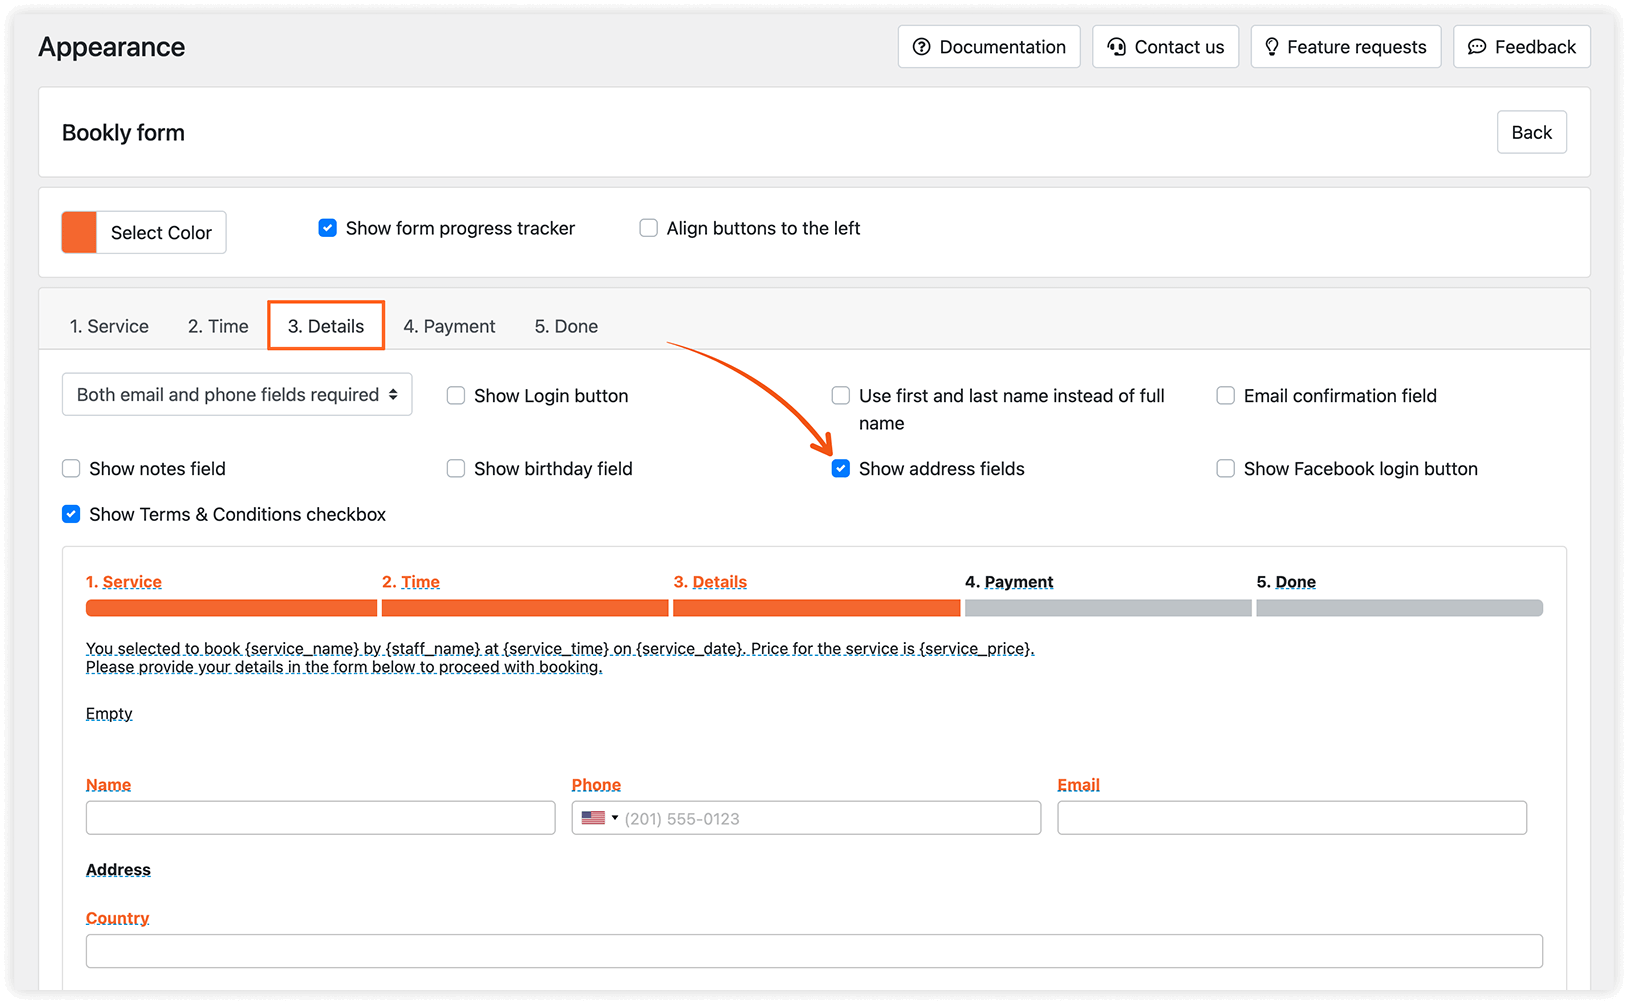Viewport: 1628px width, 1004px height.
Task: Open the Documentation page
Action: point(989,47)
